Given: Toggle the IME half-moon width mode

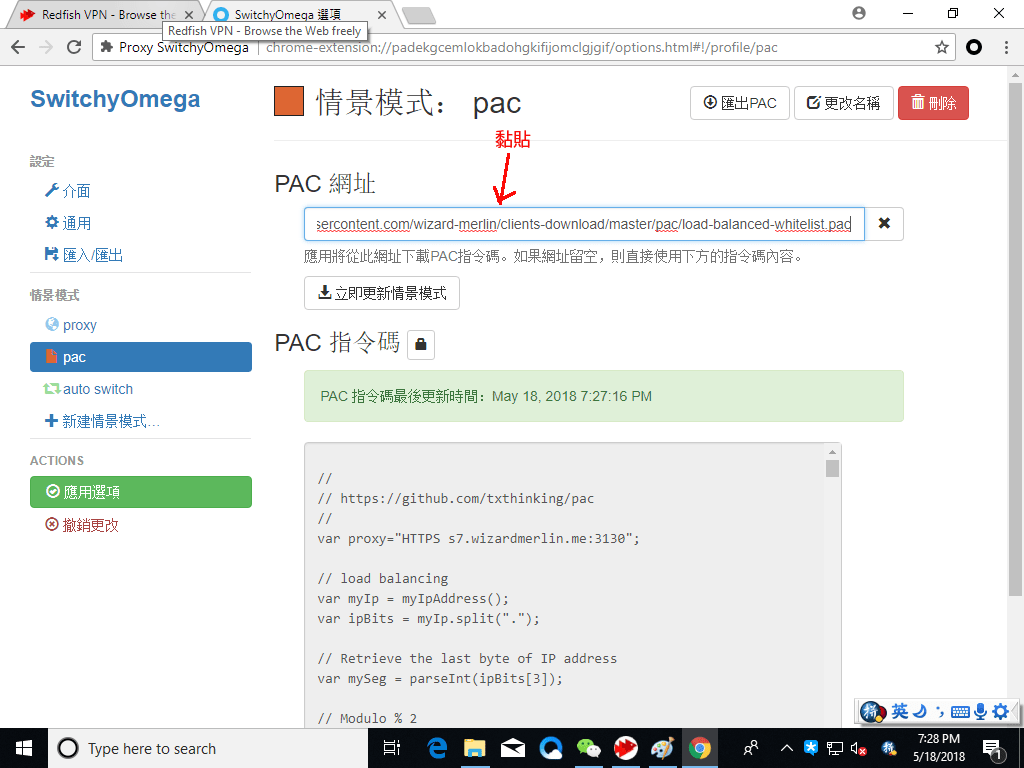Looking at the screenshot, I should click(x=920, y=711).
